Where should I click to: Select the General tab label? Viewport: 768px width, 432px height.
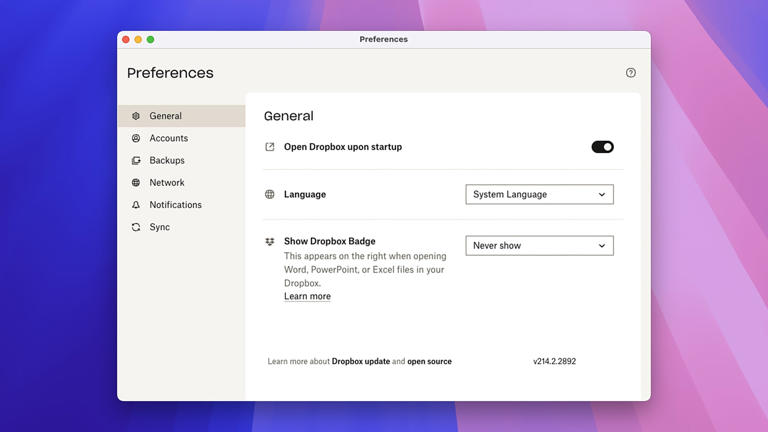(x=166, y=116)
